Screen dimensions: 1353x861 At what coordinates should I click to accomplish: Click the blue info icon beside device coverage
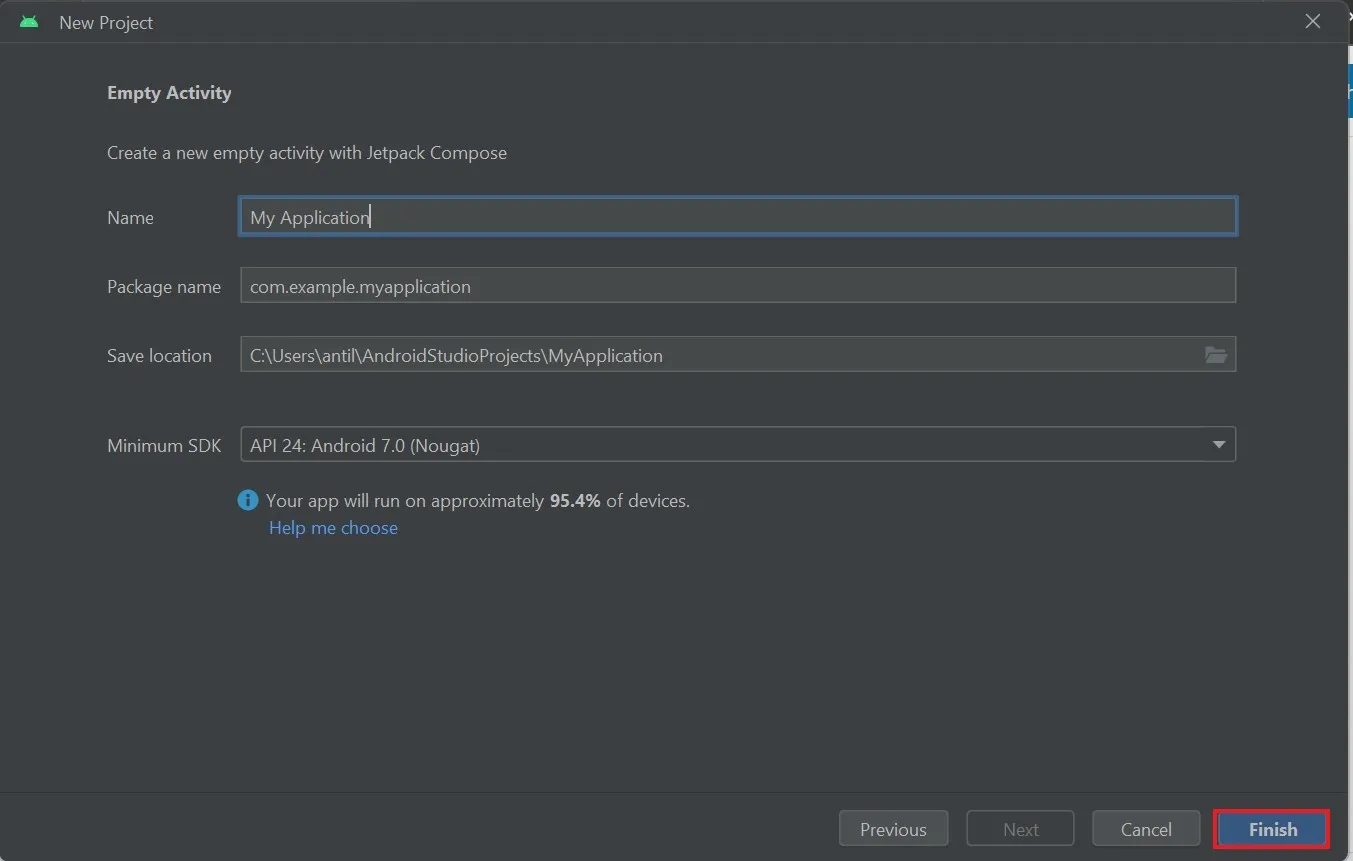pyautogui.click(x=248, y=500)
